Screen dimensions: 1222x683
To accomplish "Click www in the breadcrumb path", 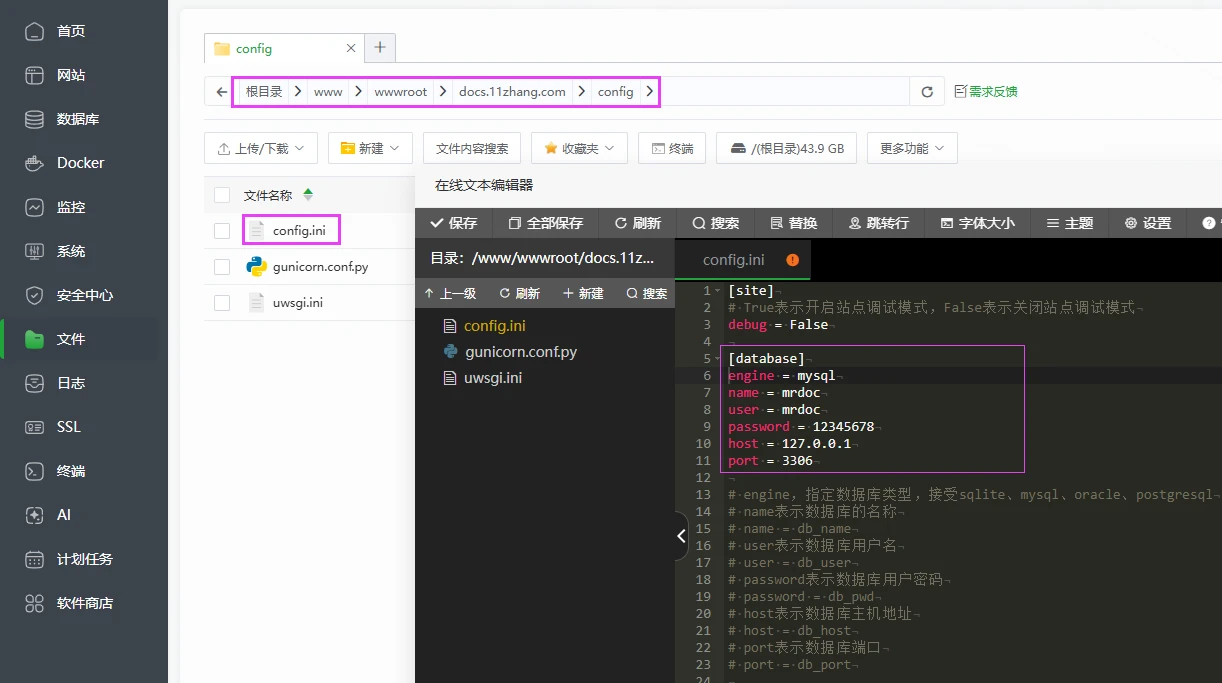I will 328,92.
